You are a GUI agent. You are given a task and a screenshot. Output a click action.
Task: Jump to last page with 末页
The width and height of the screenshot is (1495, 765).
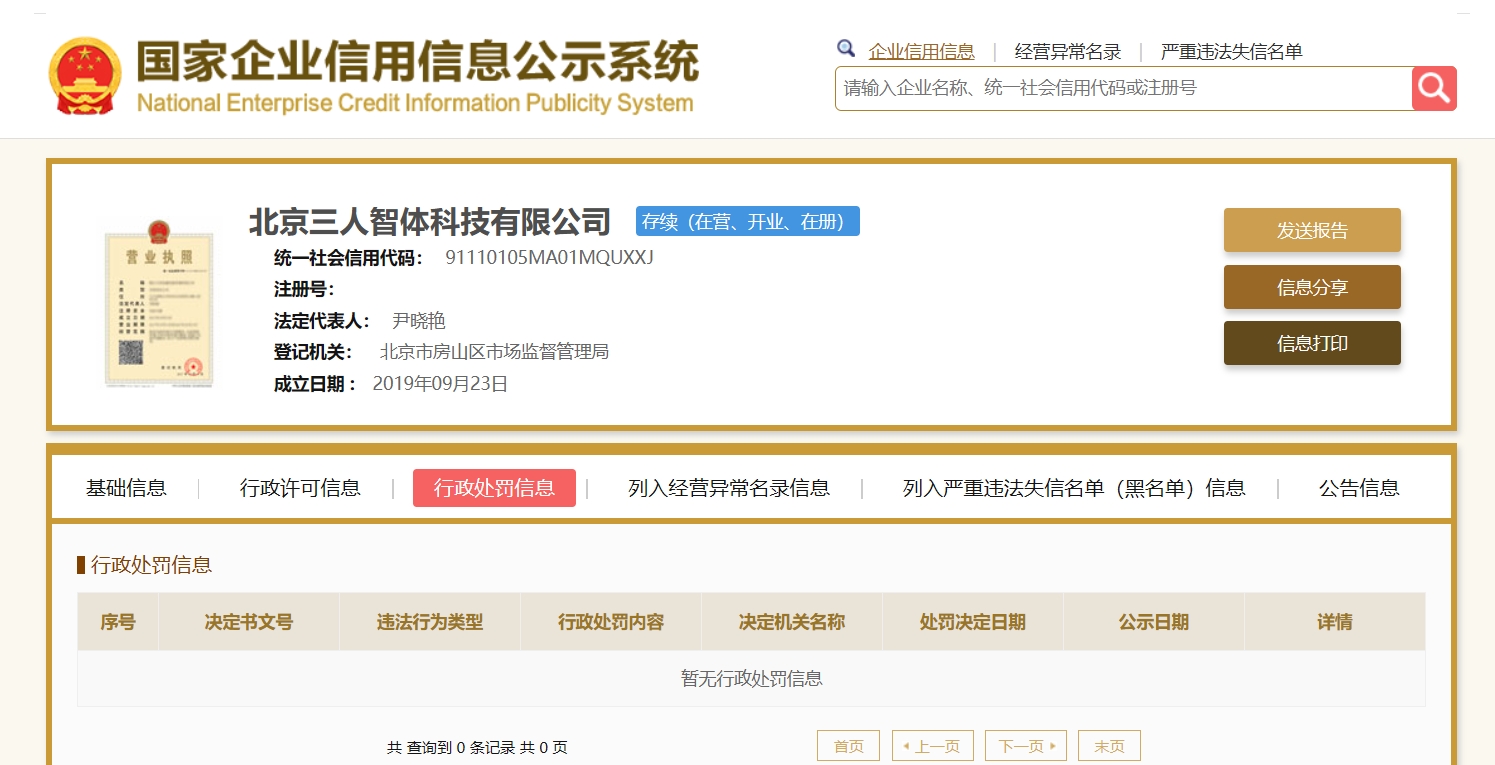coord(1109,746)
